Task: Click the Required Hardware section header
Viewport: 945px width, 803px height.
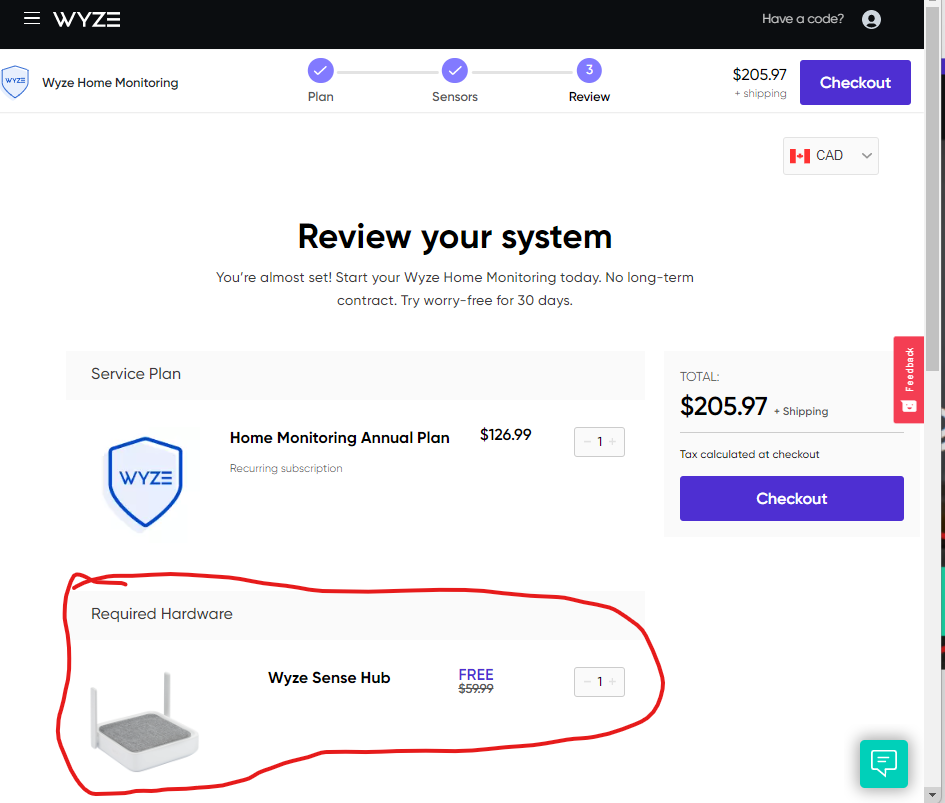Action: point(356,615)
